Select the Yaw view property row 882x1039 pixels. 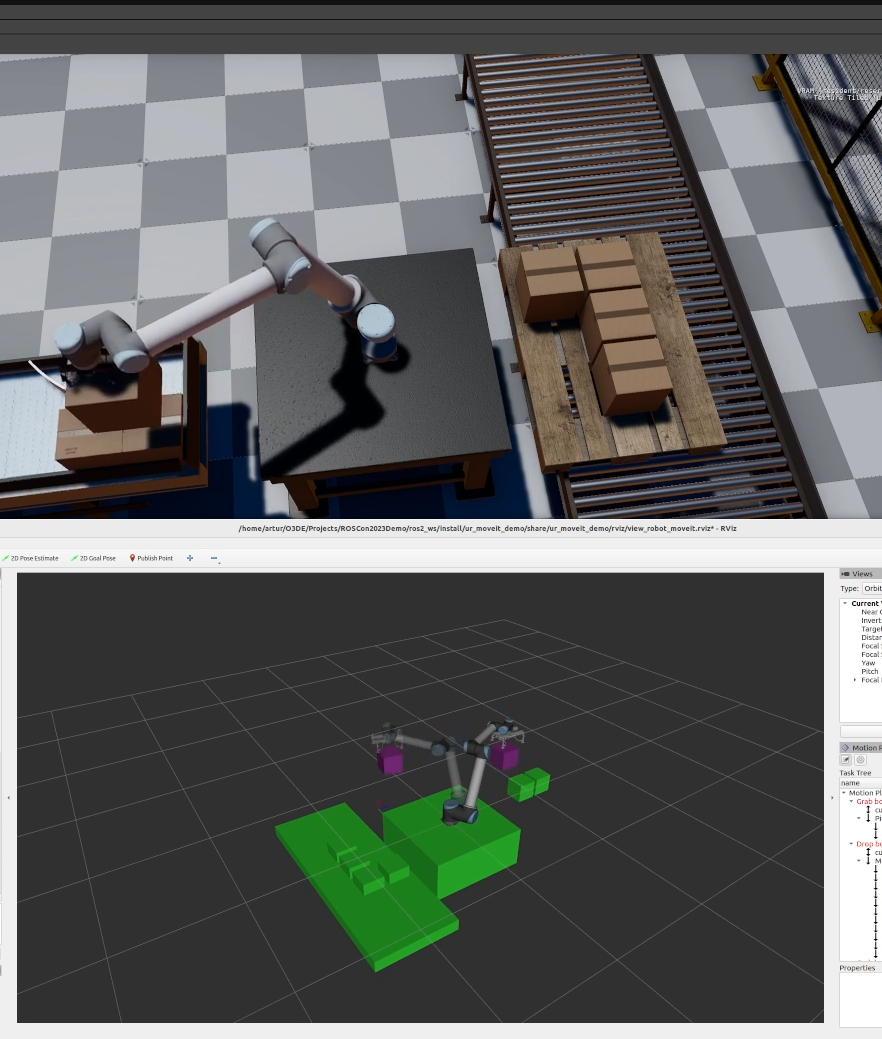868,663
